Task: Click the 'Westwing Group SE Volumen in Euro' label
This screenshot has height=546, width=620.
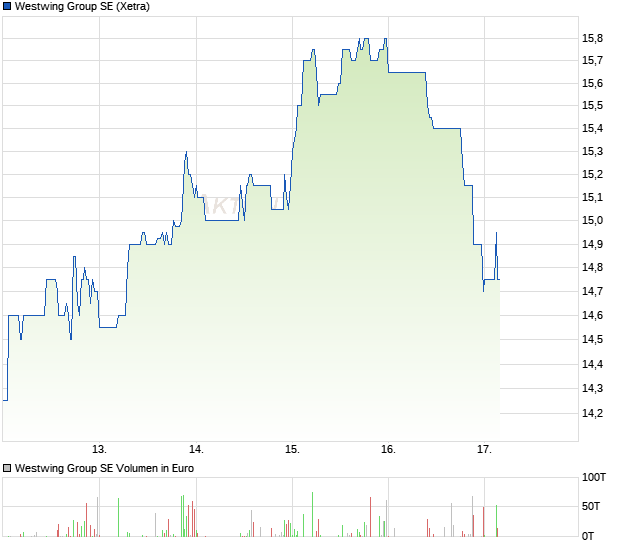Action: tap(104, 468)
